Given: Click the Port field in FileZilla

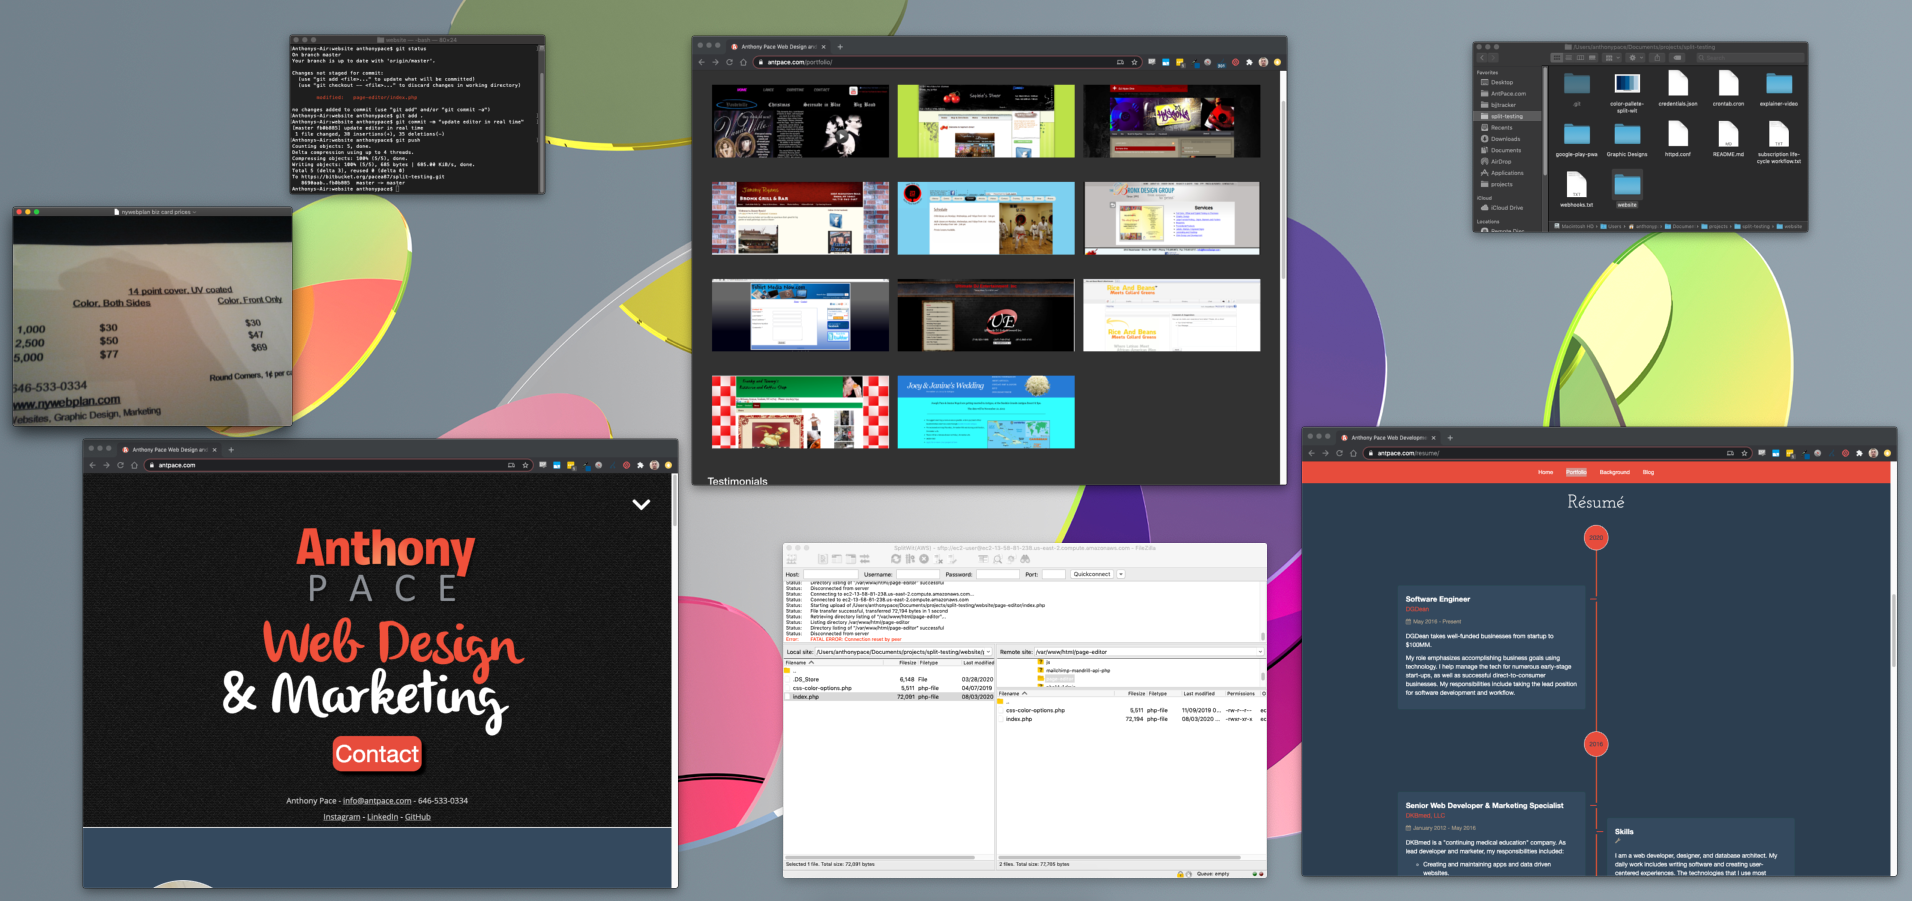Looking at the screenshot, I should pos(1054,574).
